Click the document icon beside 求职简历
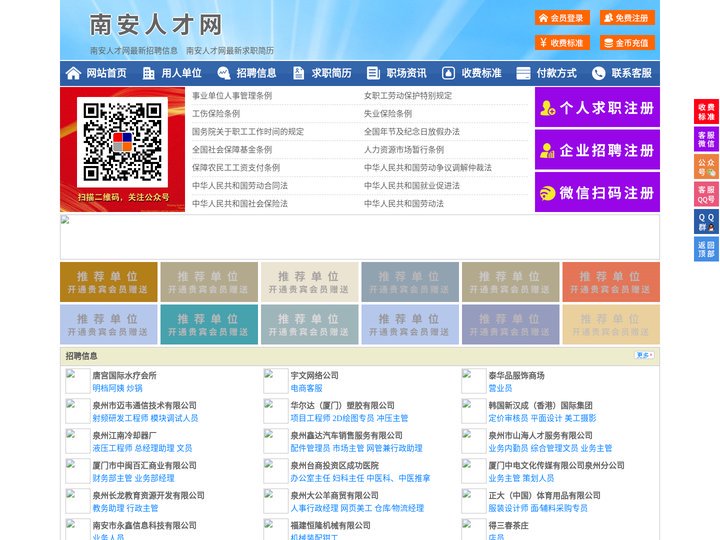The width and height of the screenshot is (720, 540). click(298, 73)
